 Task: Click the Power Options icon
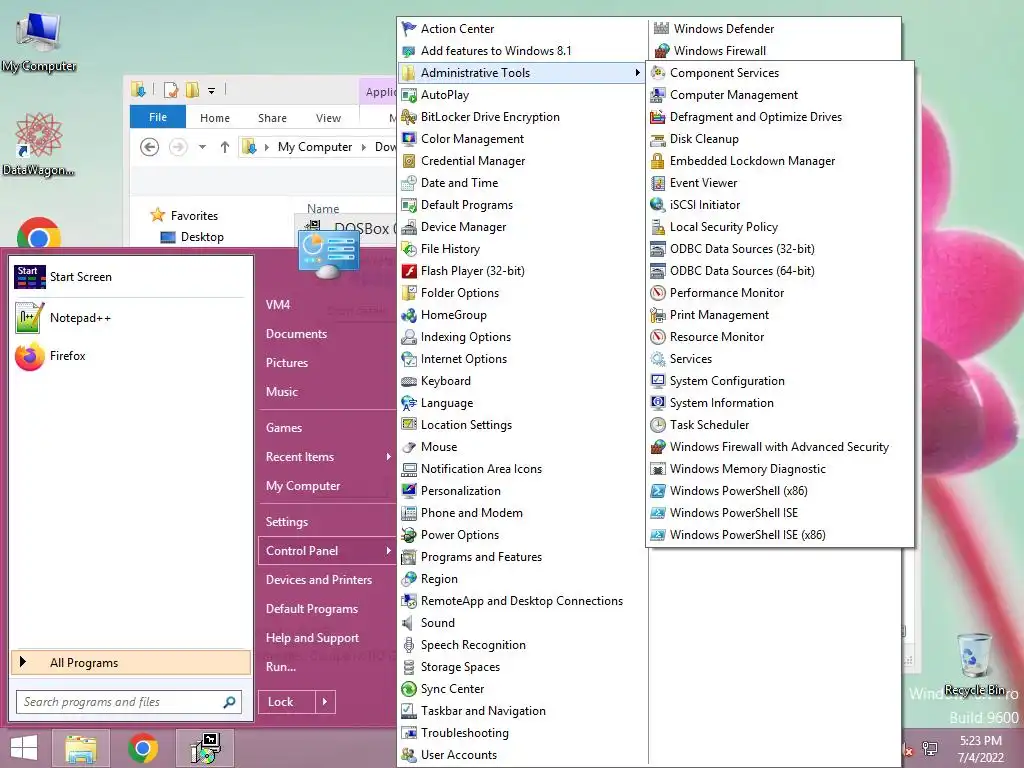click(409, 535)
